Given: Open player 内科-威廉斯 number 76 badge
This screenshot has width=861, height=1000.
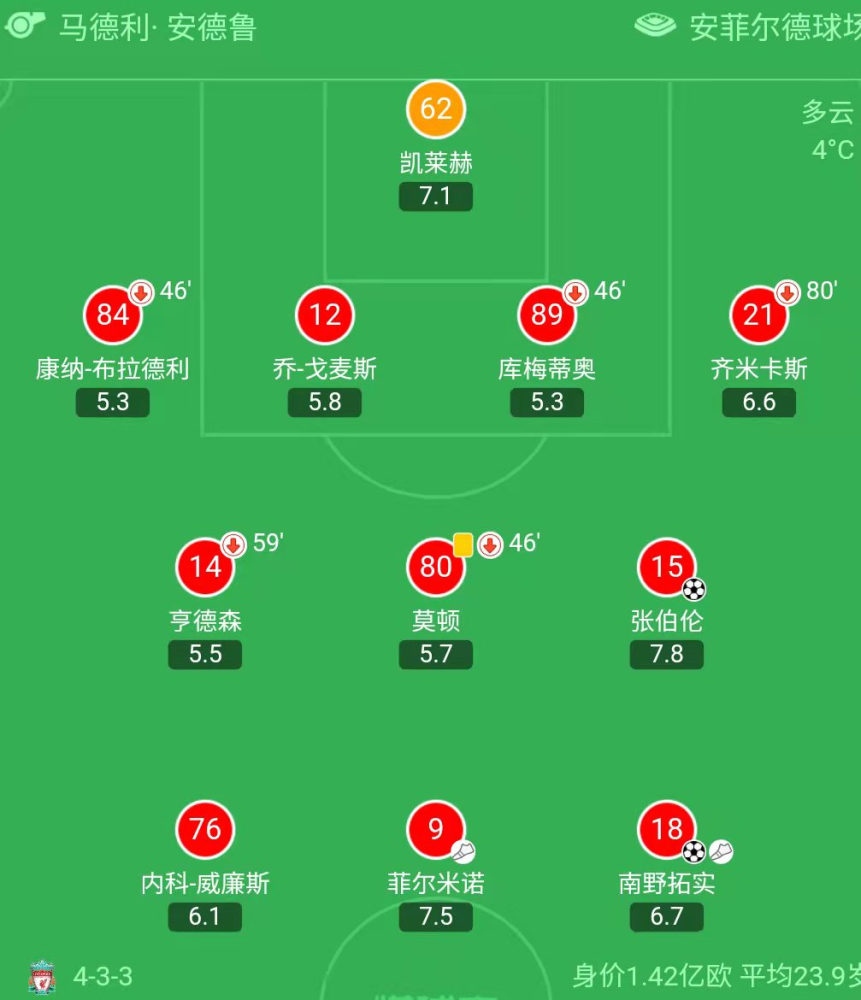Looking at the screenshot, I should [205, 830].
